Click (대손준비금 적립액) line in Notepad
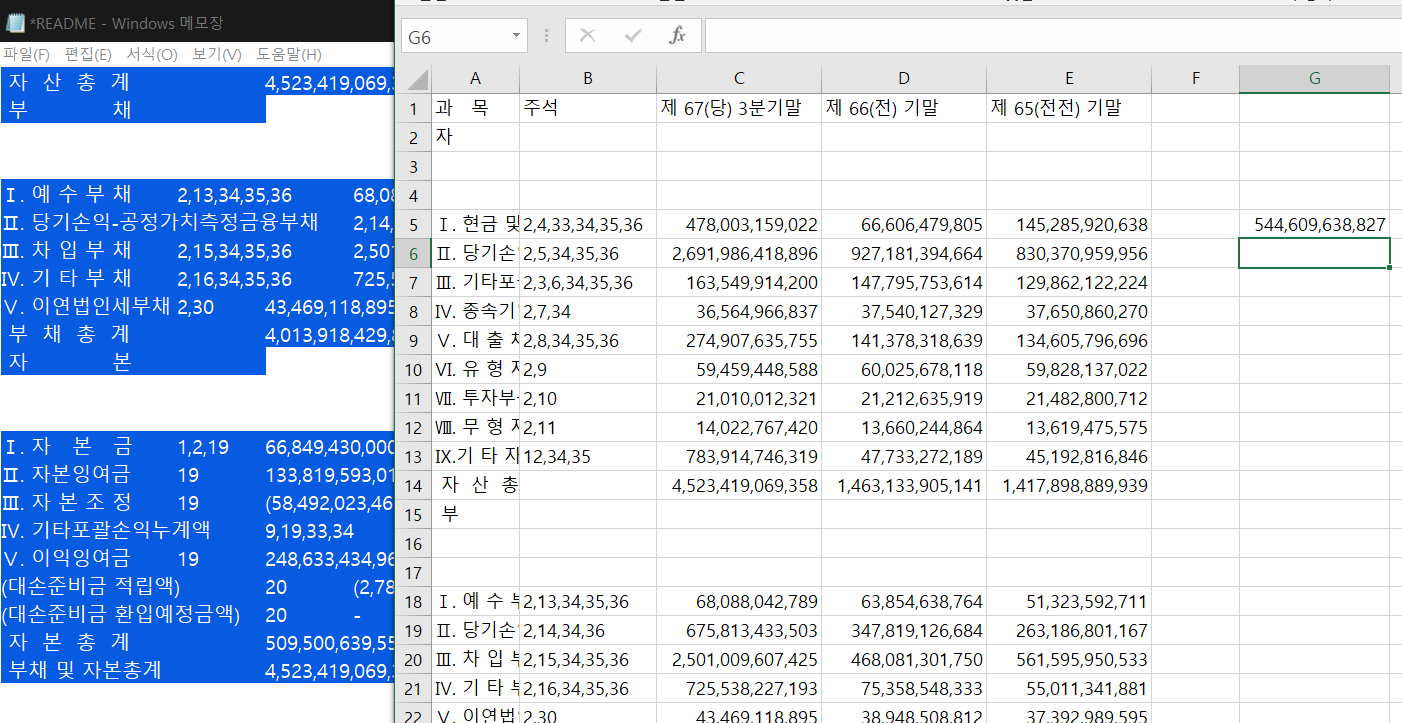 point(197,585)
